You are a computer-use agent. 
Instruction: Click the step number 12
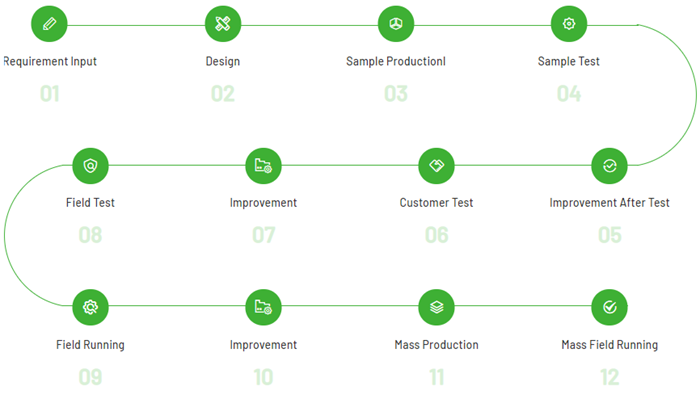(609, 377)
